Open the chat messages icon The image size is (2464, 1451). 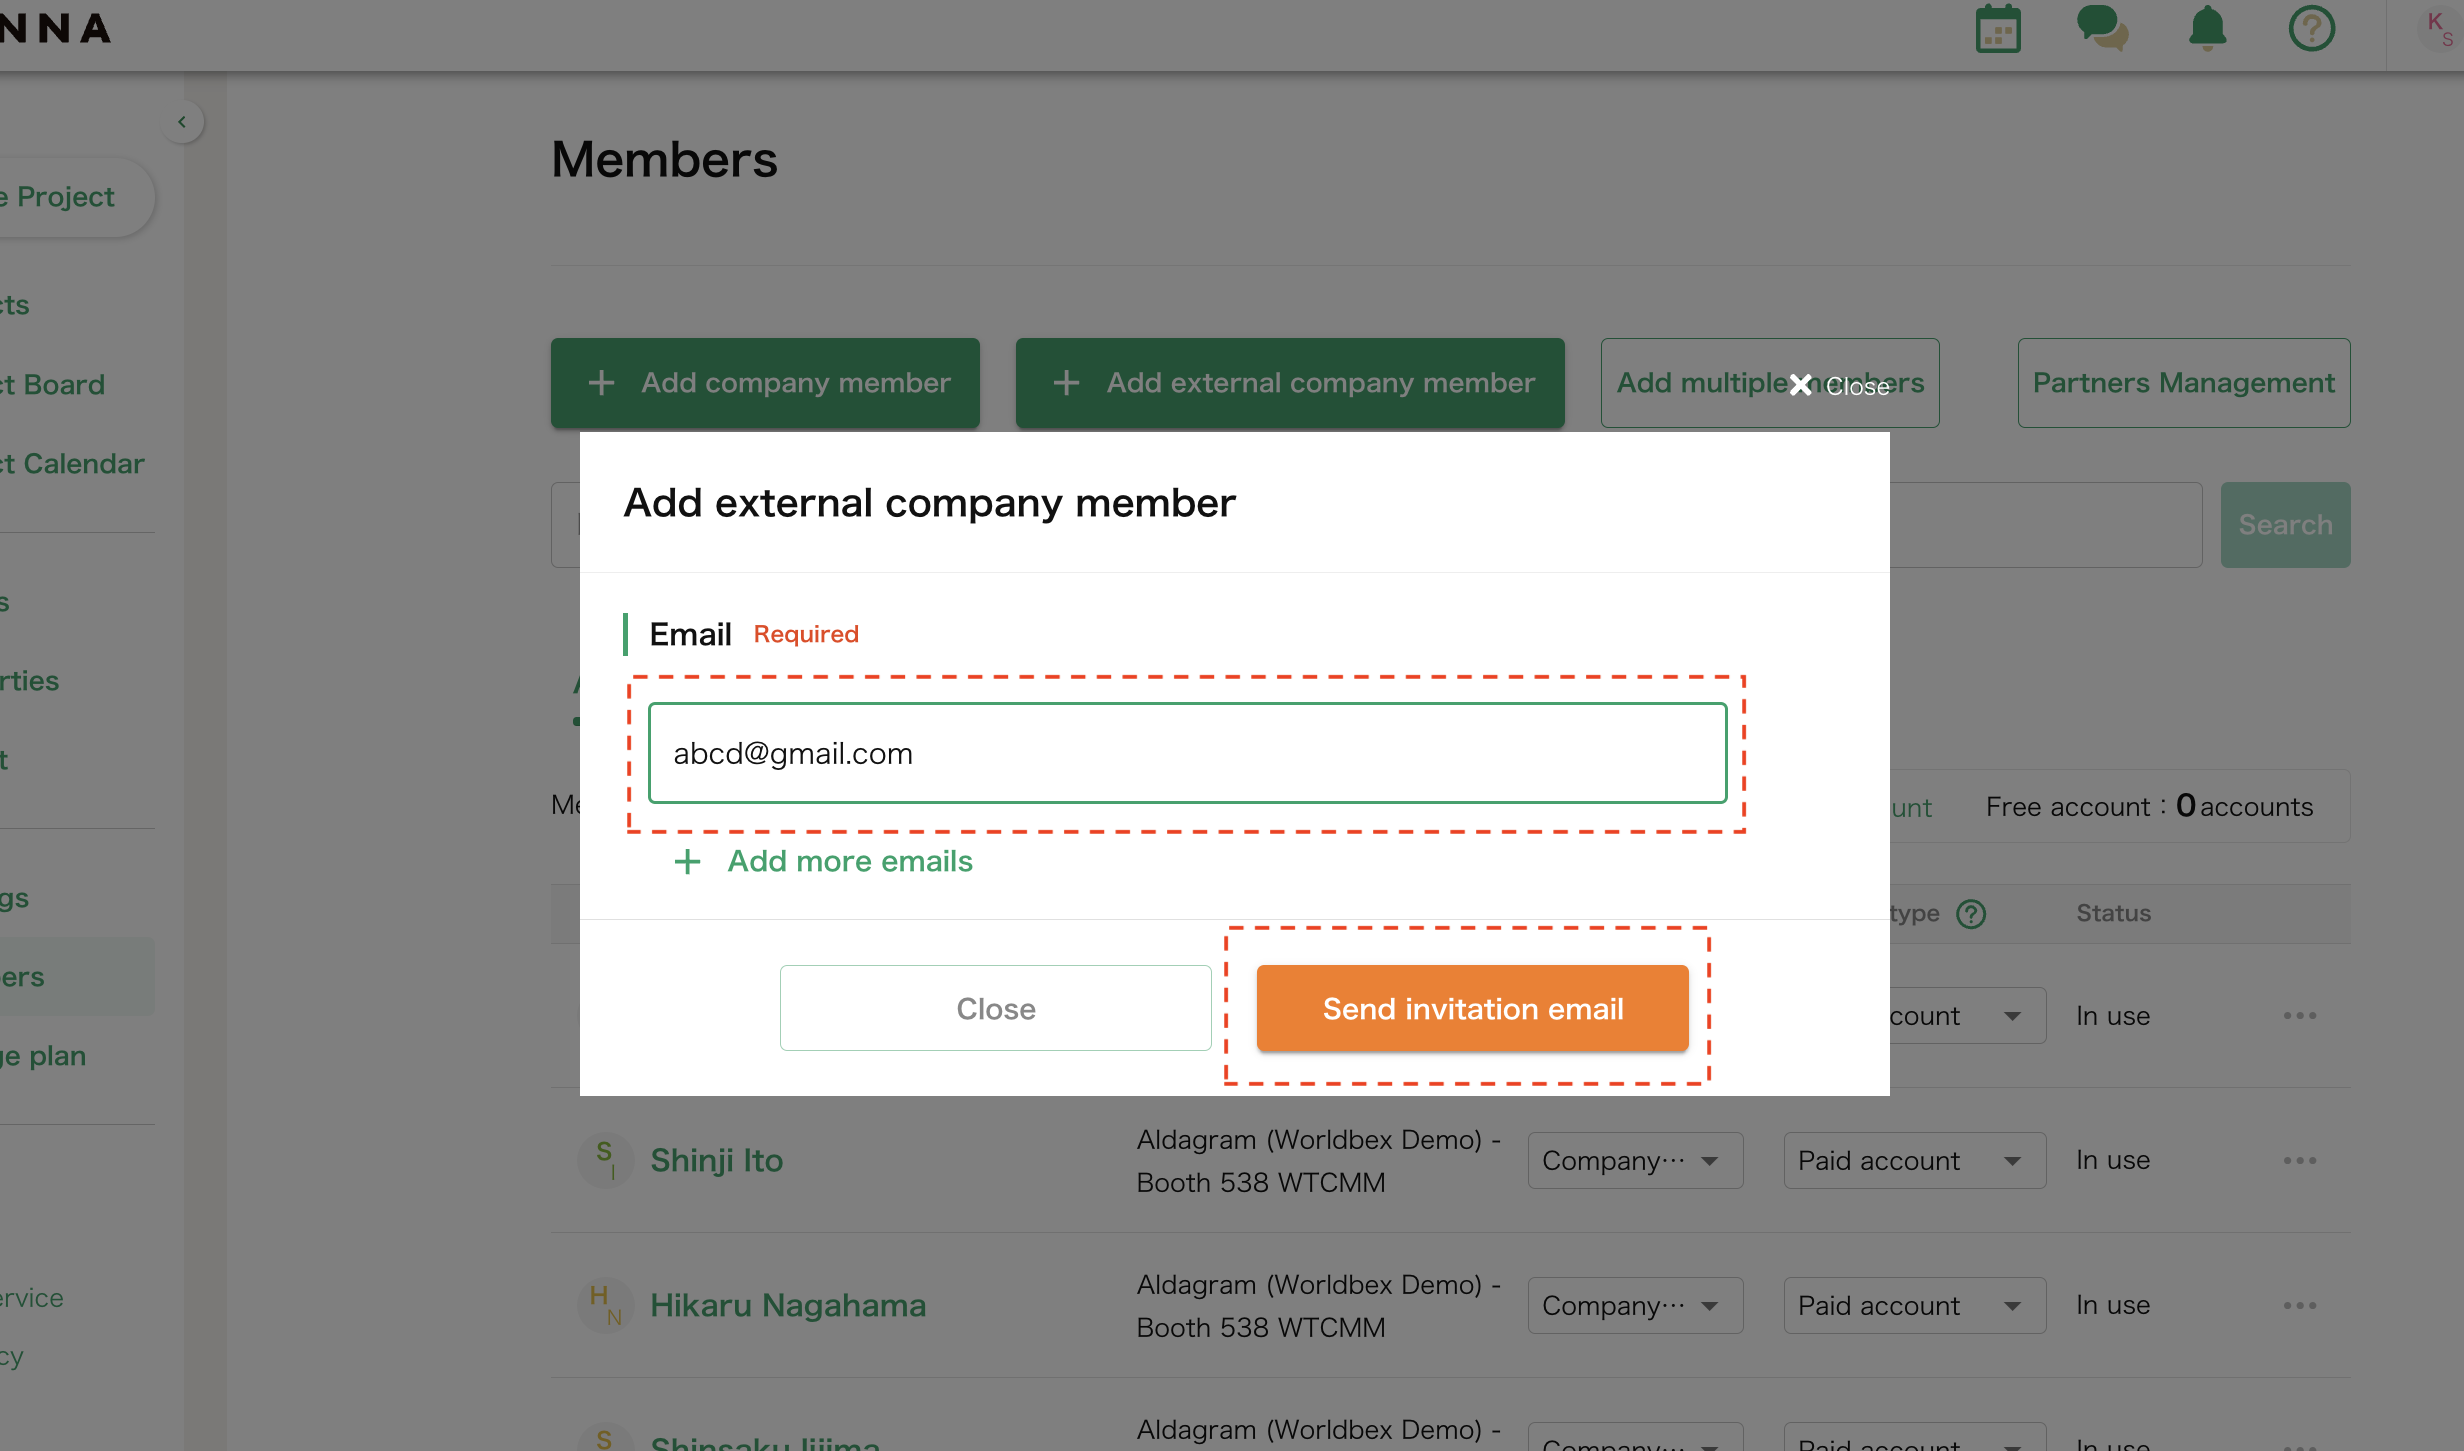tap(2102, 29)
